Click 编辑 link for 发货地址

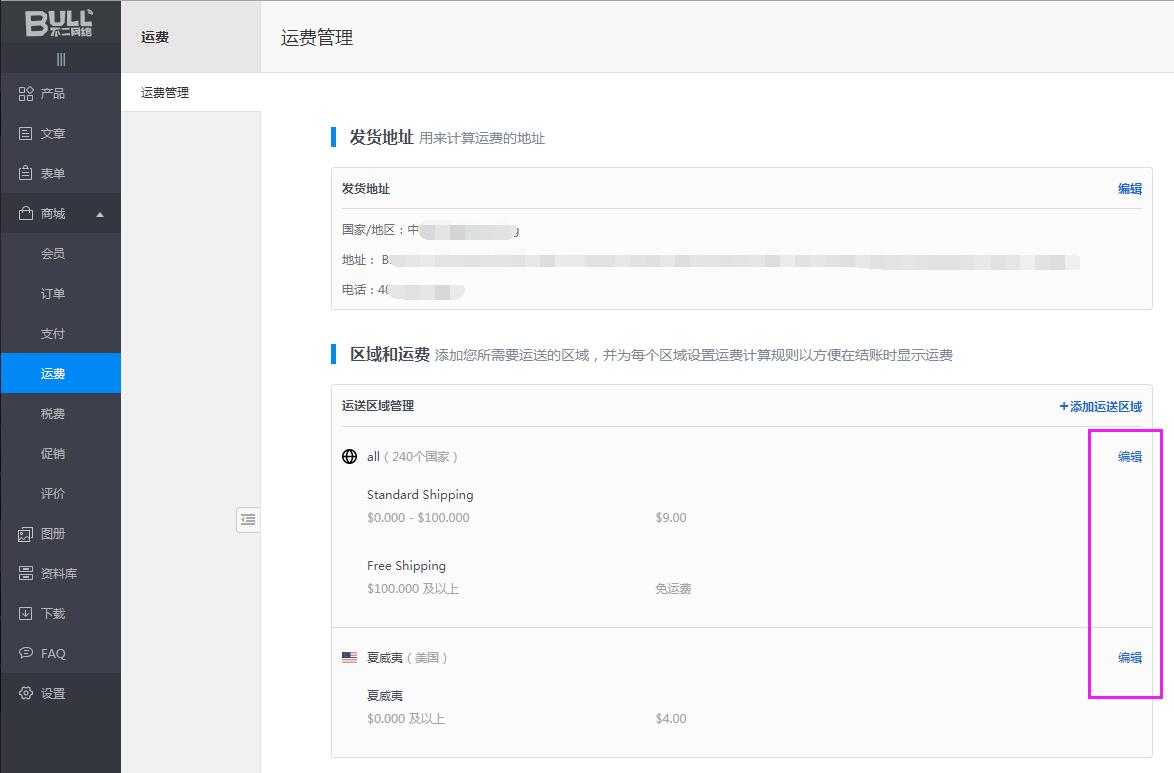pos(1129,188)
